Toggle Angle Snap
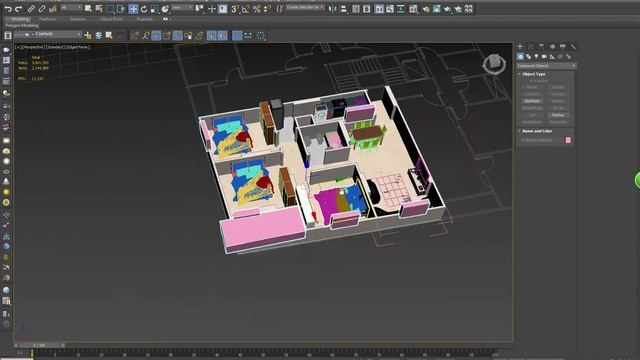The height and width of the screenshot is (360, 640). [246, 9]
